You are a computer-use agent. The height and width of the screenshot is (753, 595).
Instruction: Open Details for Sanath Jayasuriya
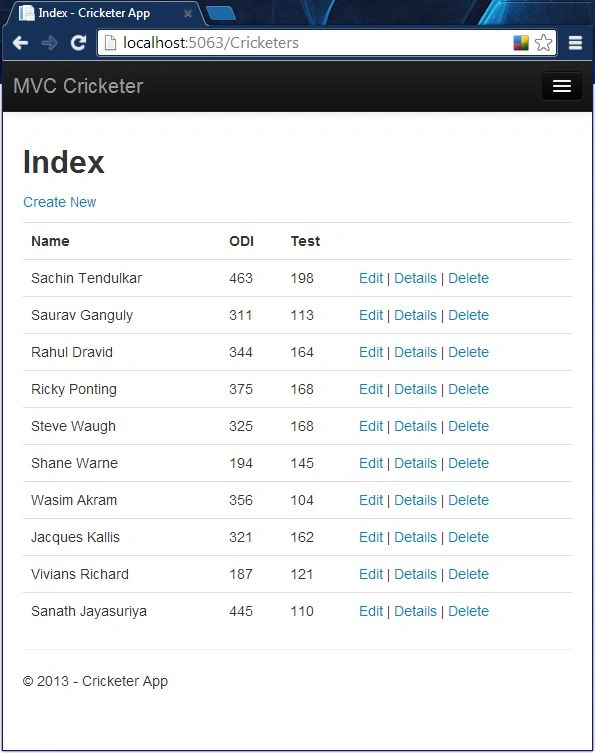click(x=415, y=611)
